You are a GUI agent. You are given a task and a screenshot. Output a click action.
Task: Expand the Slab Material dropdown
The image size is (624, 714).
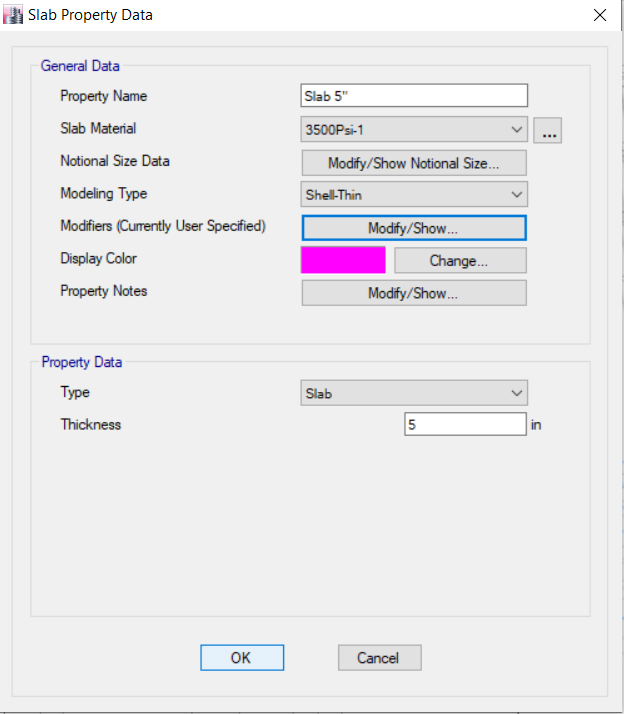tap(414, 129)
